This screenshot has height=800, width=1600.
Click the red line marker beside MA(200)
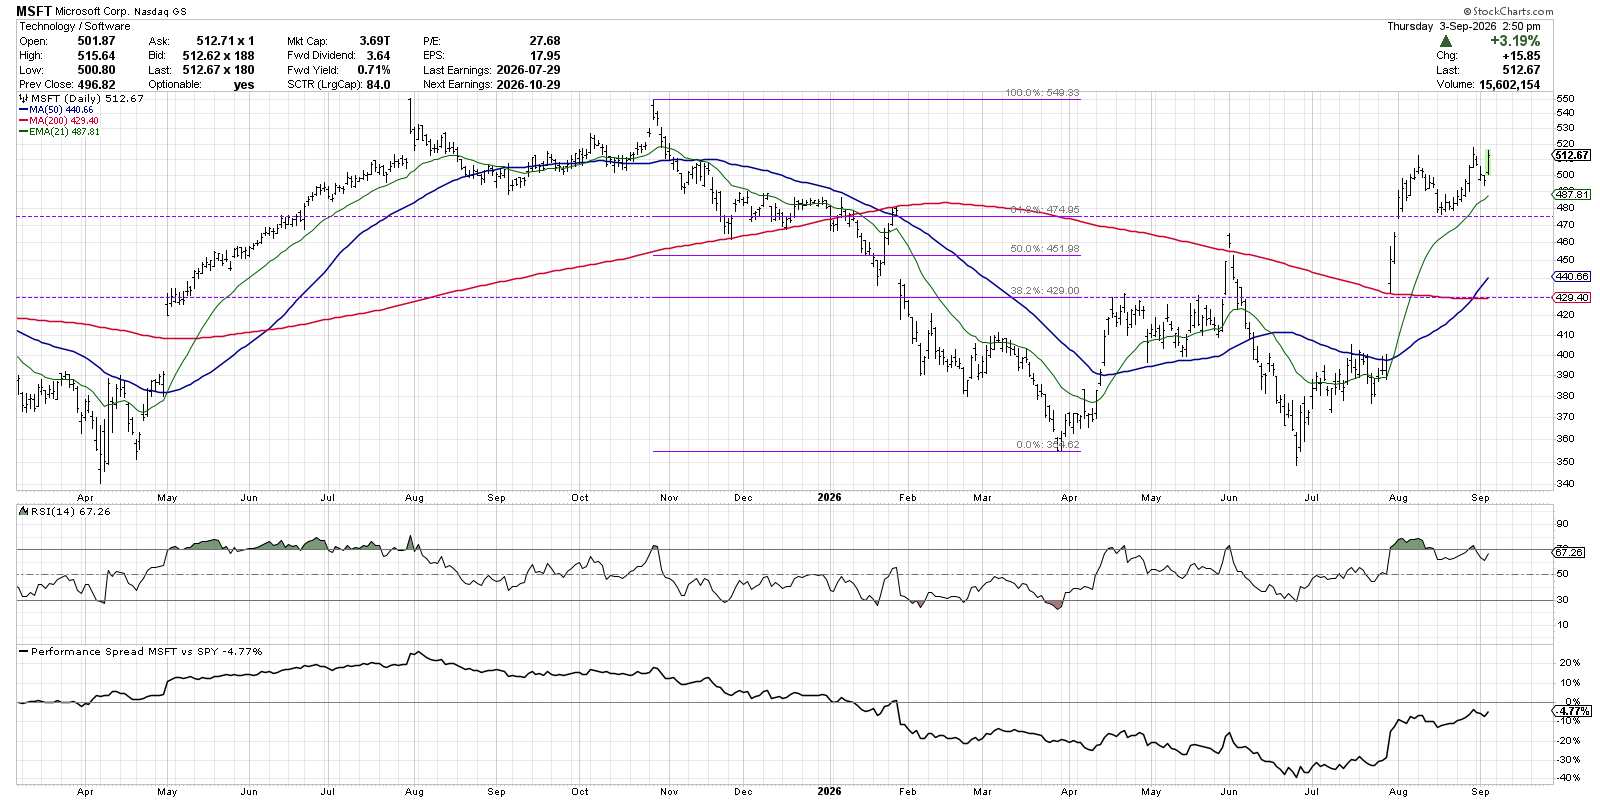(23, 121)
